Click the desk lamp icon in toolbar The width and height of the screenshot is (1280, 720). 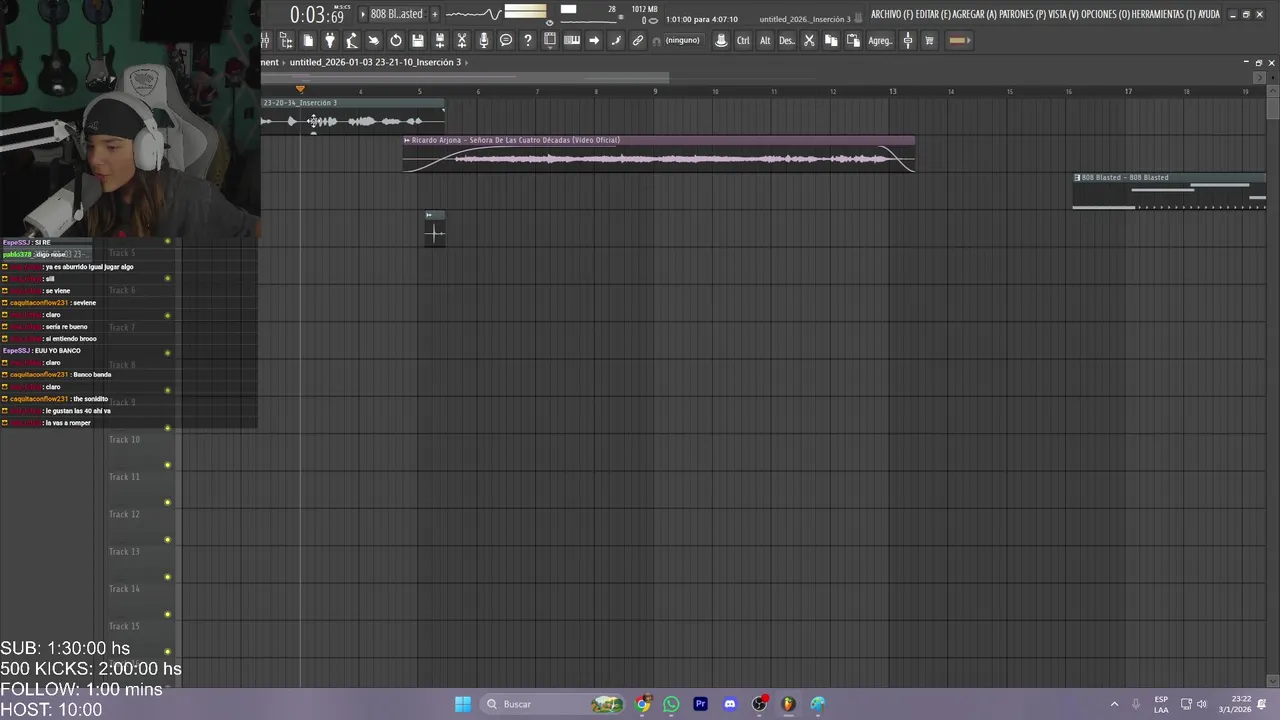coord(352,40)
